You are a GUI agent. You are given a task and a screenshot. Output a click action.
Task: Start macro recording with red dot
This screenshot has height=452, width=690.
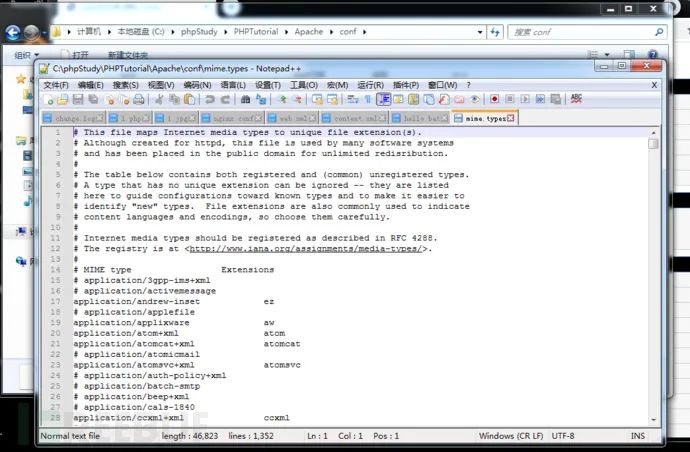495,99
